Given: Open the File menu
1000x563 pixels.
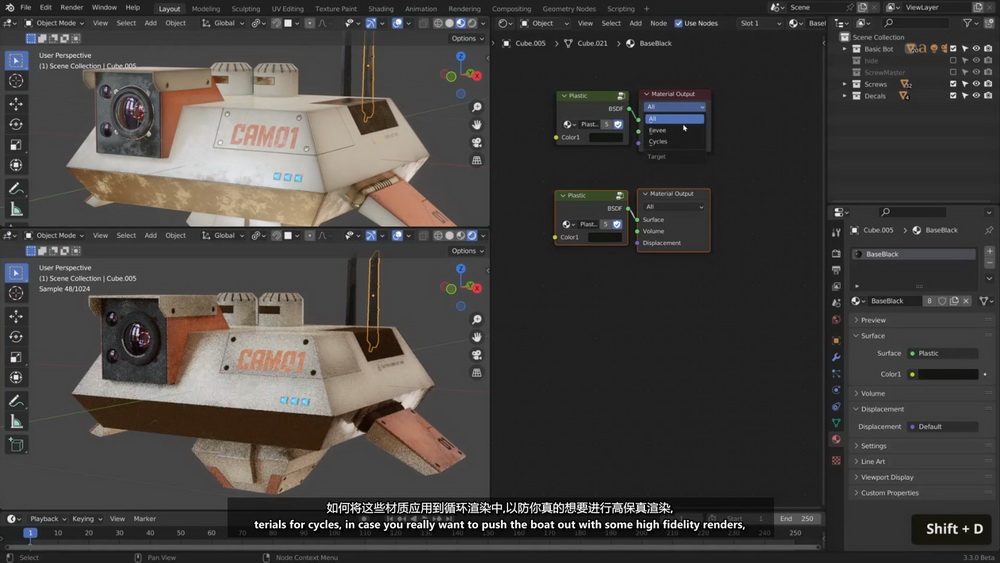Looking at the screenshot, I should click(x=26, y=8).
